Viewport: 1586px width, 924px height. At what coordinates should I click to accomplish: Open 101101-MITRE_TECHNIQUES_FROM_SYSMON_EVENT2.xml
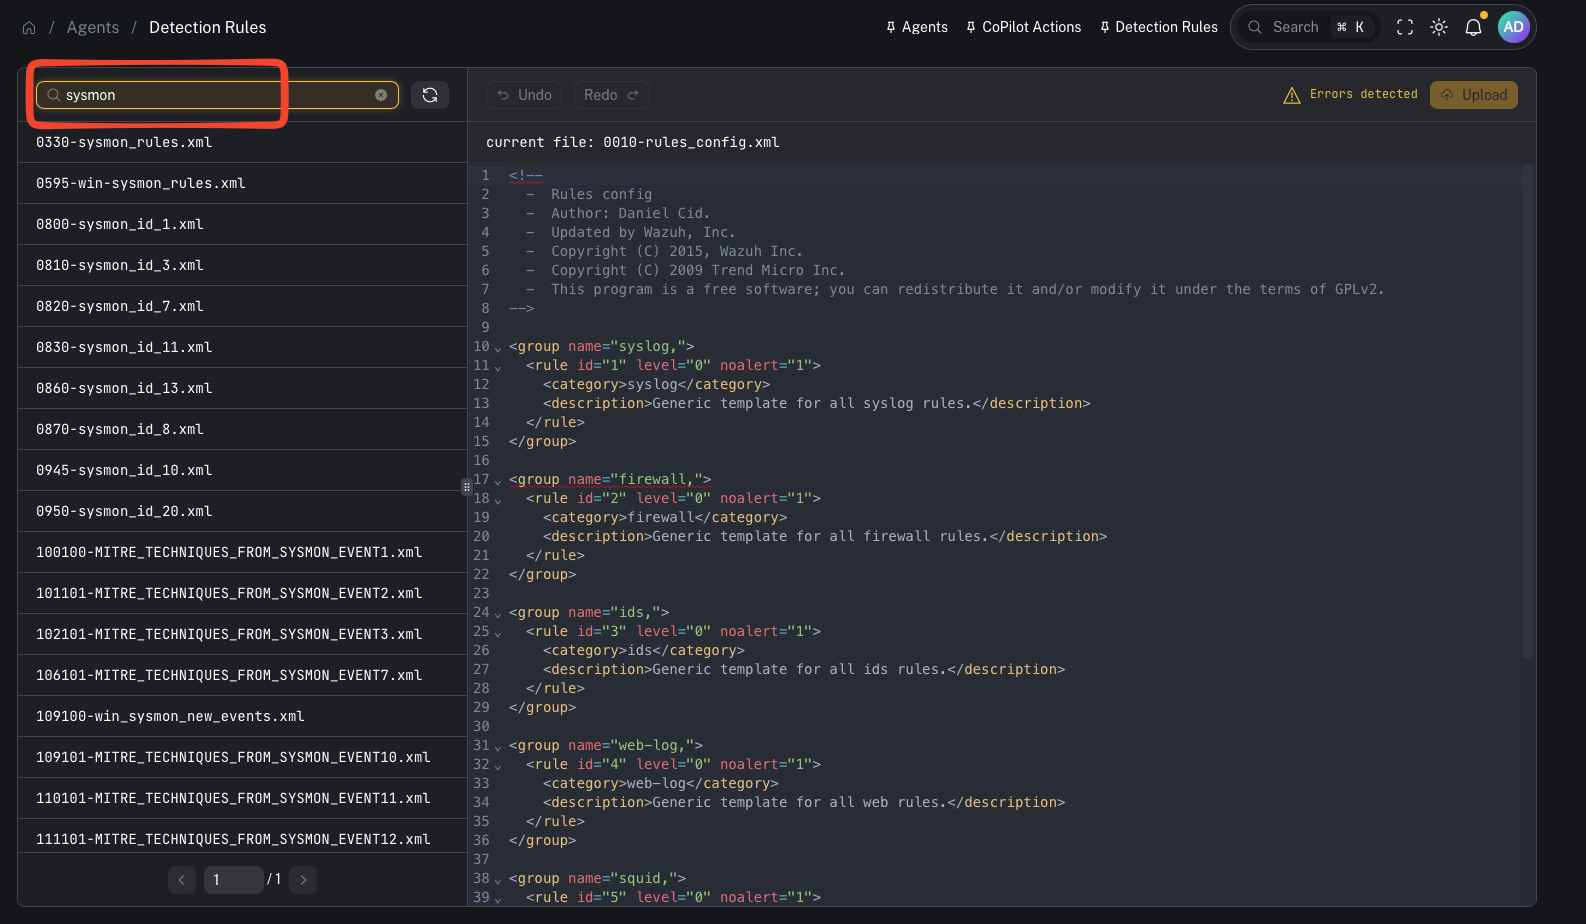(x=242, y=593)
